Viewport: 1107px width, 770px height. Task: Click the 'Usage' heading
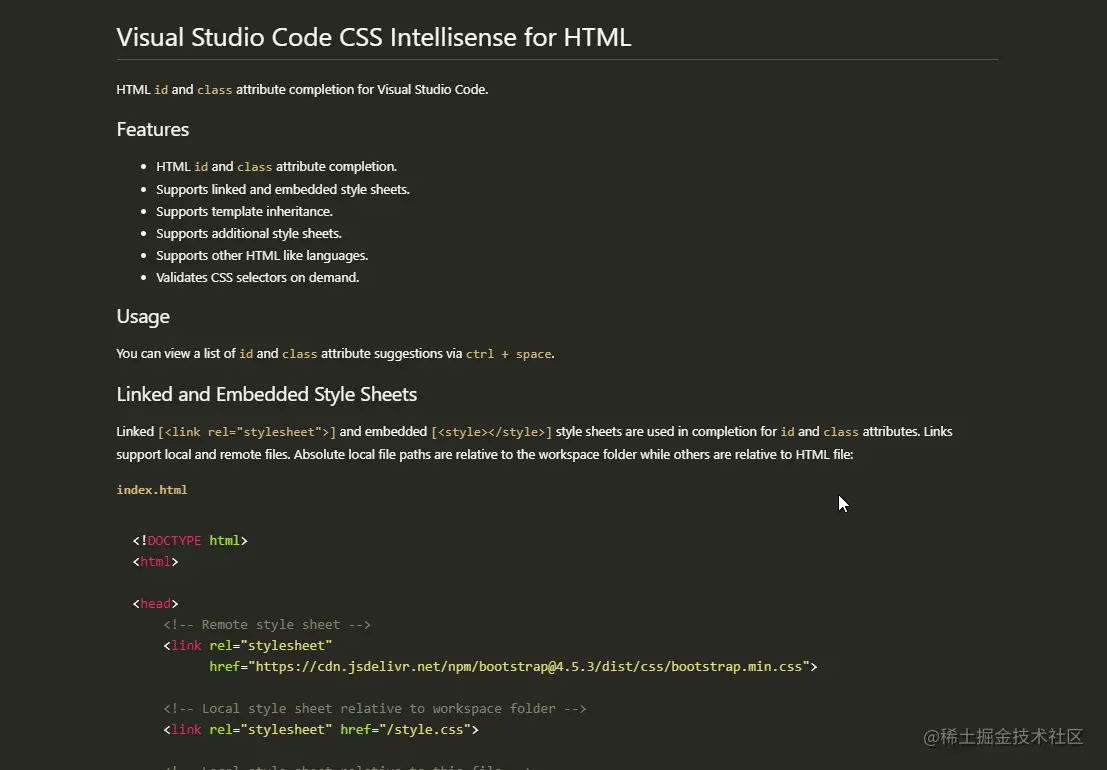pyautogui.click(x=143, y=317)
